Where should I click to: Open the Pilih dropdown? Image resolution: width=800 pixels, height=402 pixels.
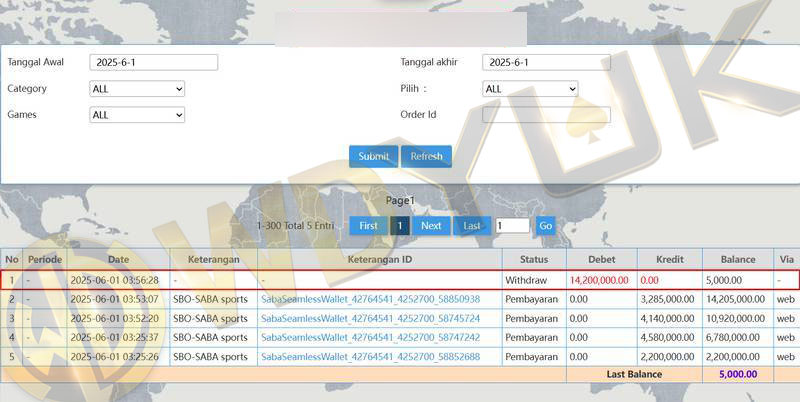(x=530, y=89)
